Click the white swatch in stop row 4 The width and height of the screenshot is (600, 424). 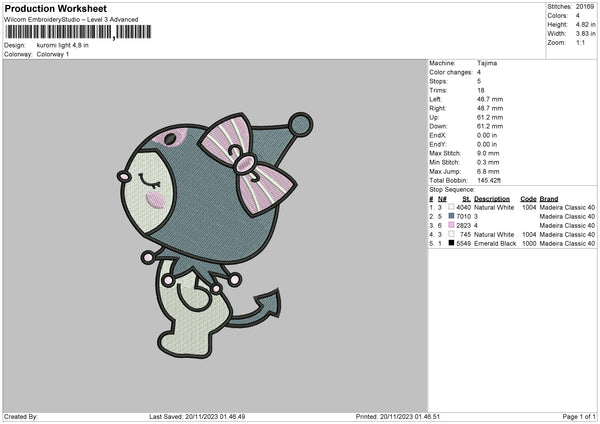451,234
